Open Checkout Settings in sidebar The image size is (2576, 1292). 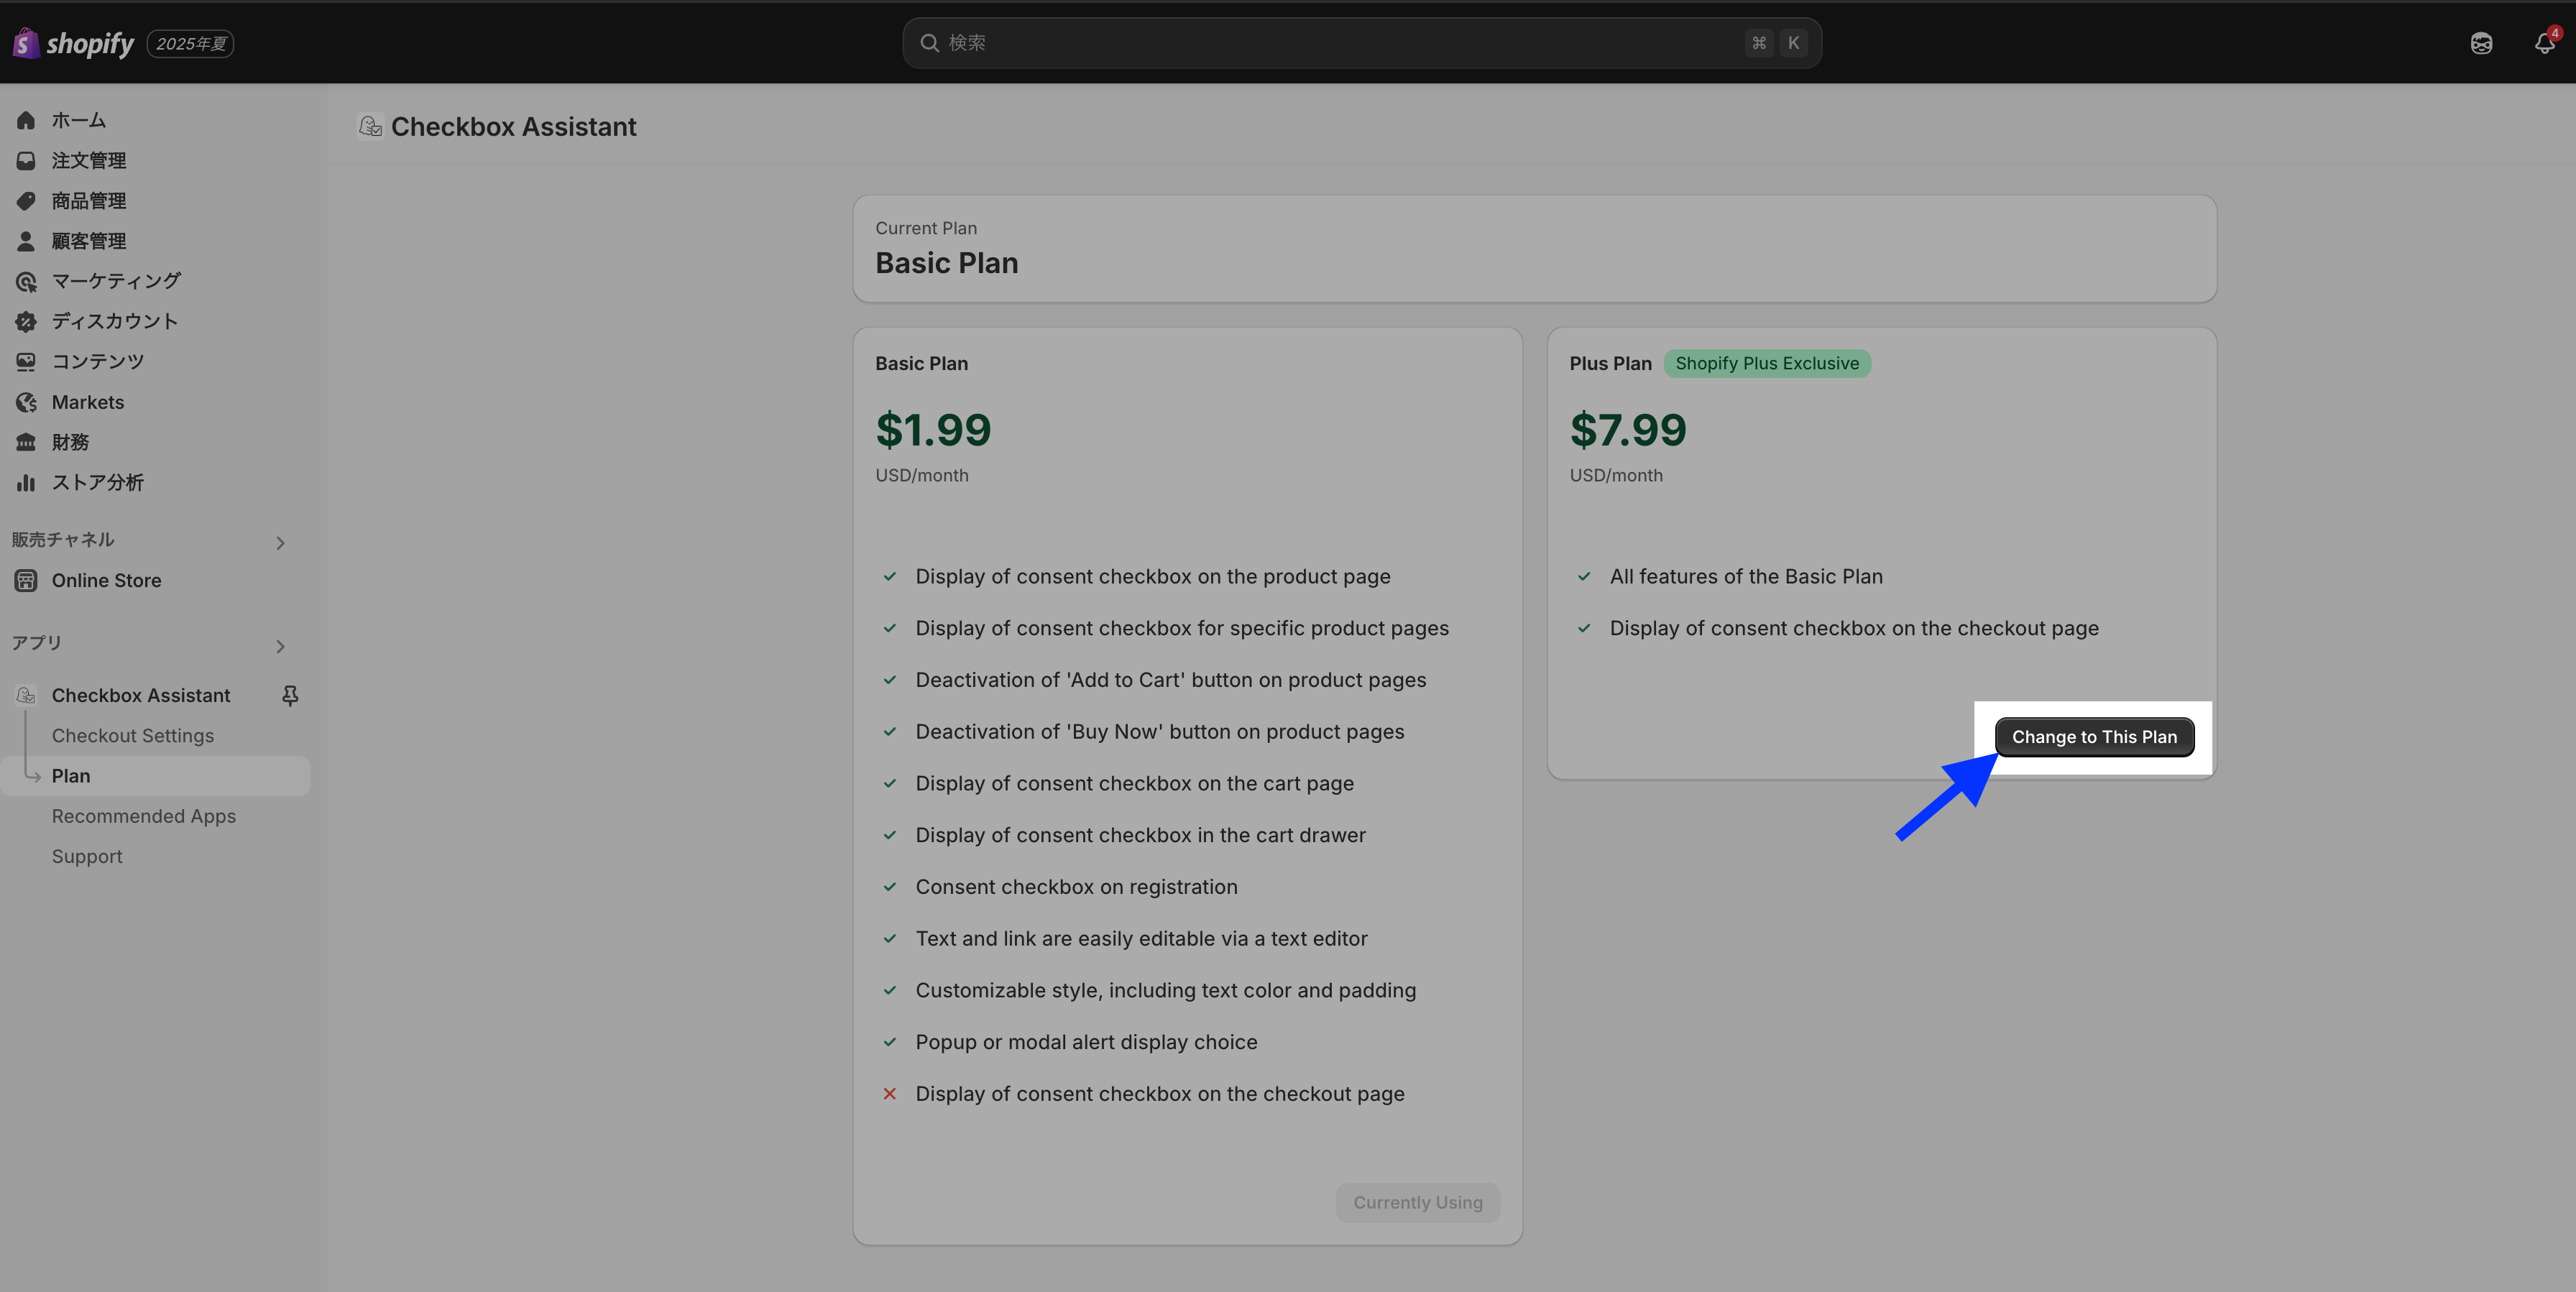(132, 735)
